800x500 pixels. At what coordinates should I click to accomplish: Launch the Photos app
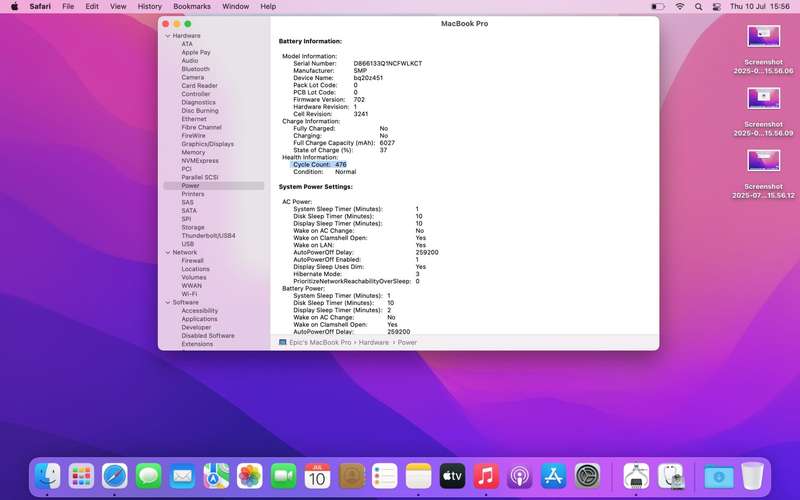pos(249,476)
